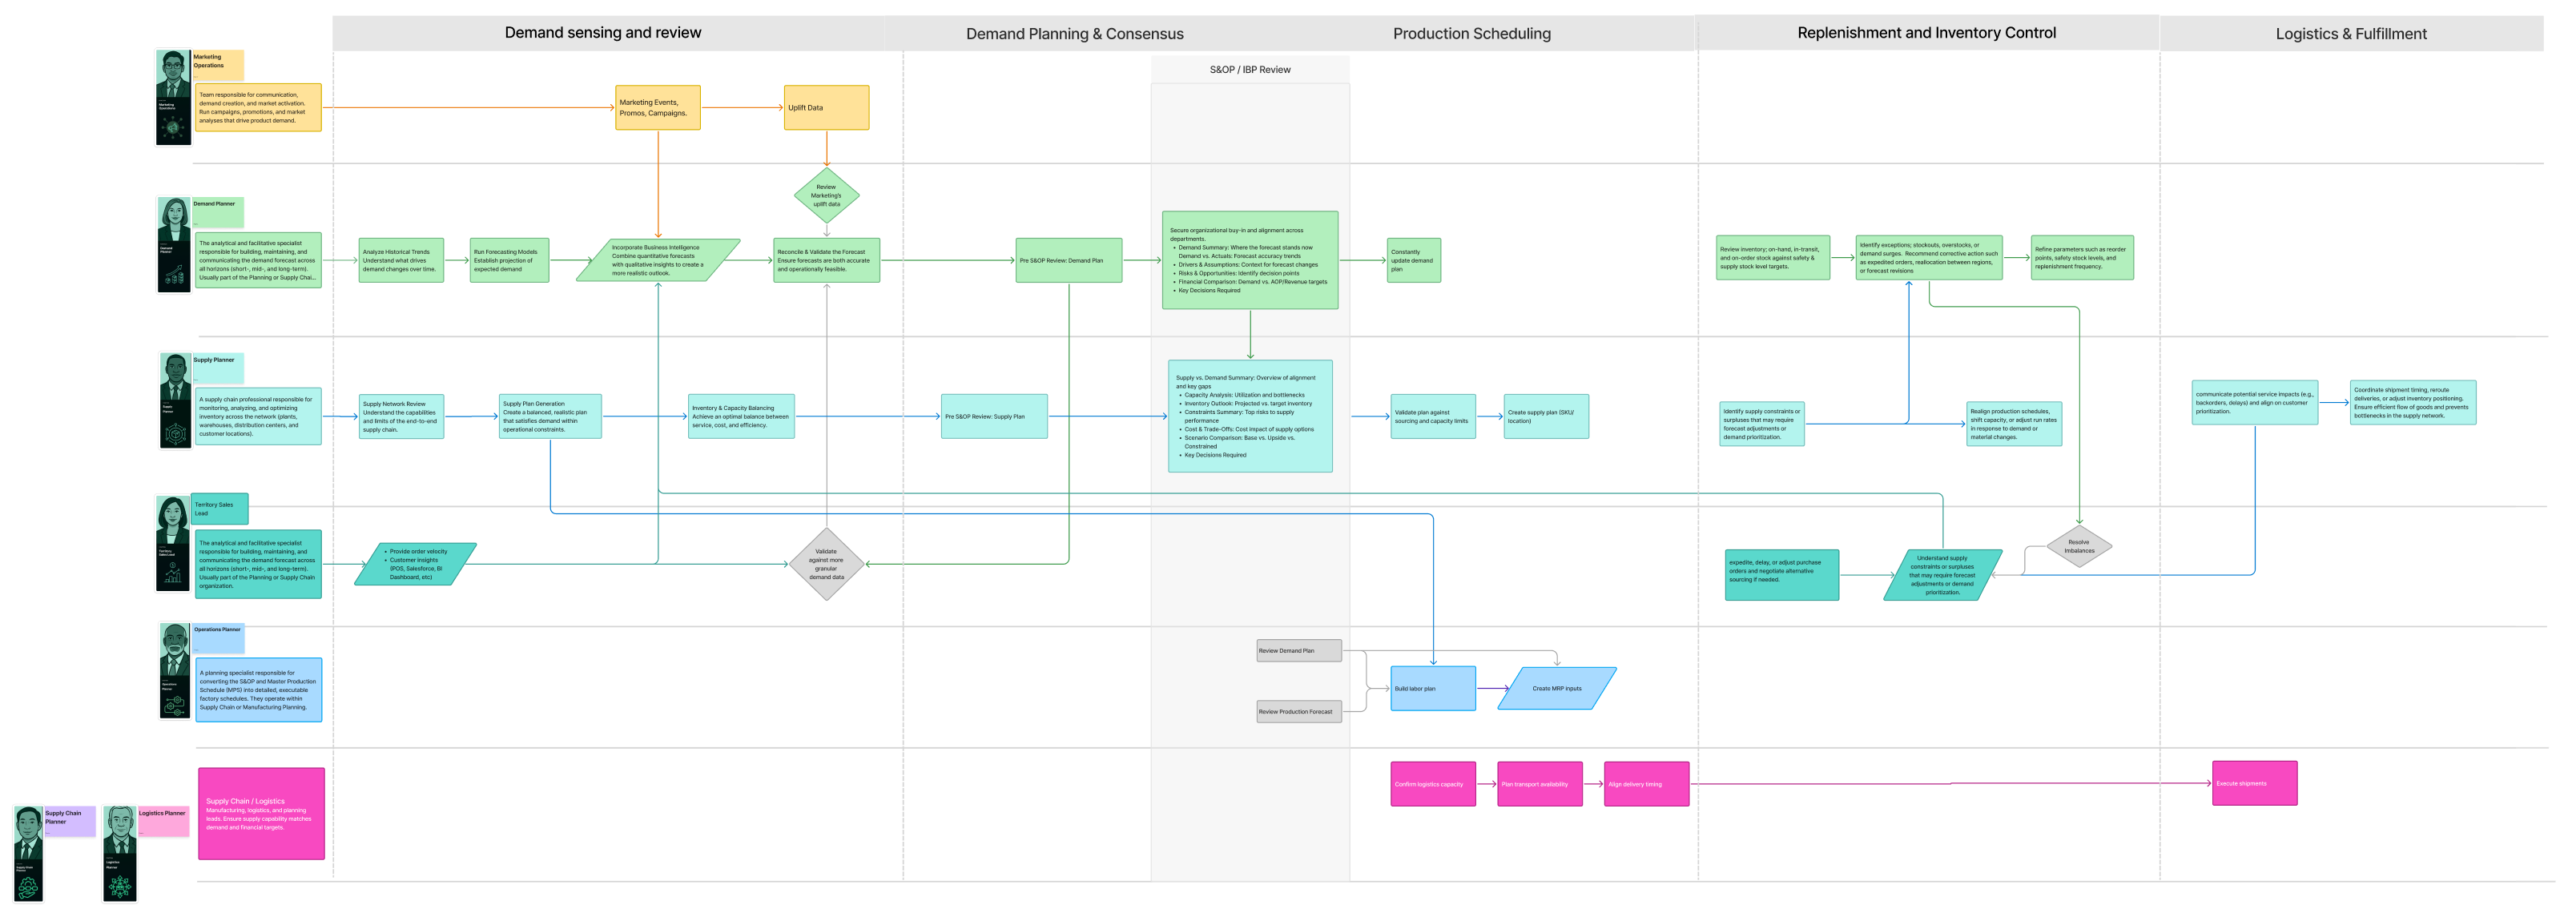Screen dimensions: 2560x913
Task: Click the Resolve Imbalances decision diamond
Action: point(2078,546)
